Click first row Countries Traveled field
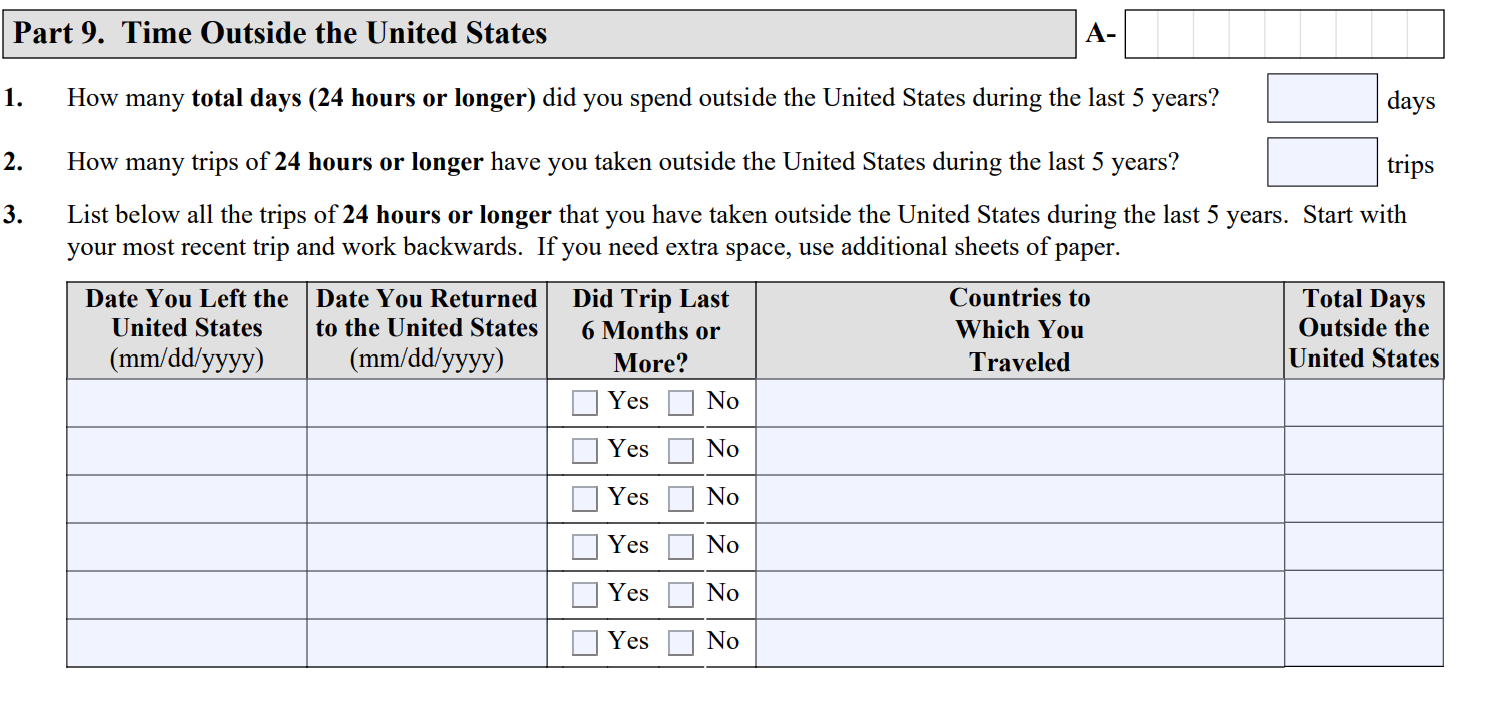The image size is (1494, 712). tap(1020, 403)
